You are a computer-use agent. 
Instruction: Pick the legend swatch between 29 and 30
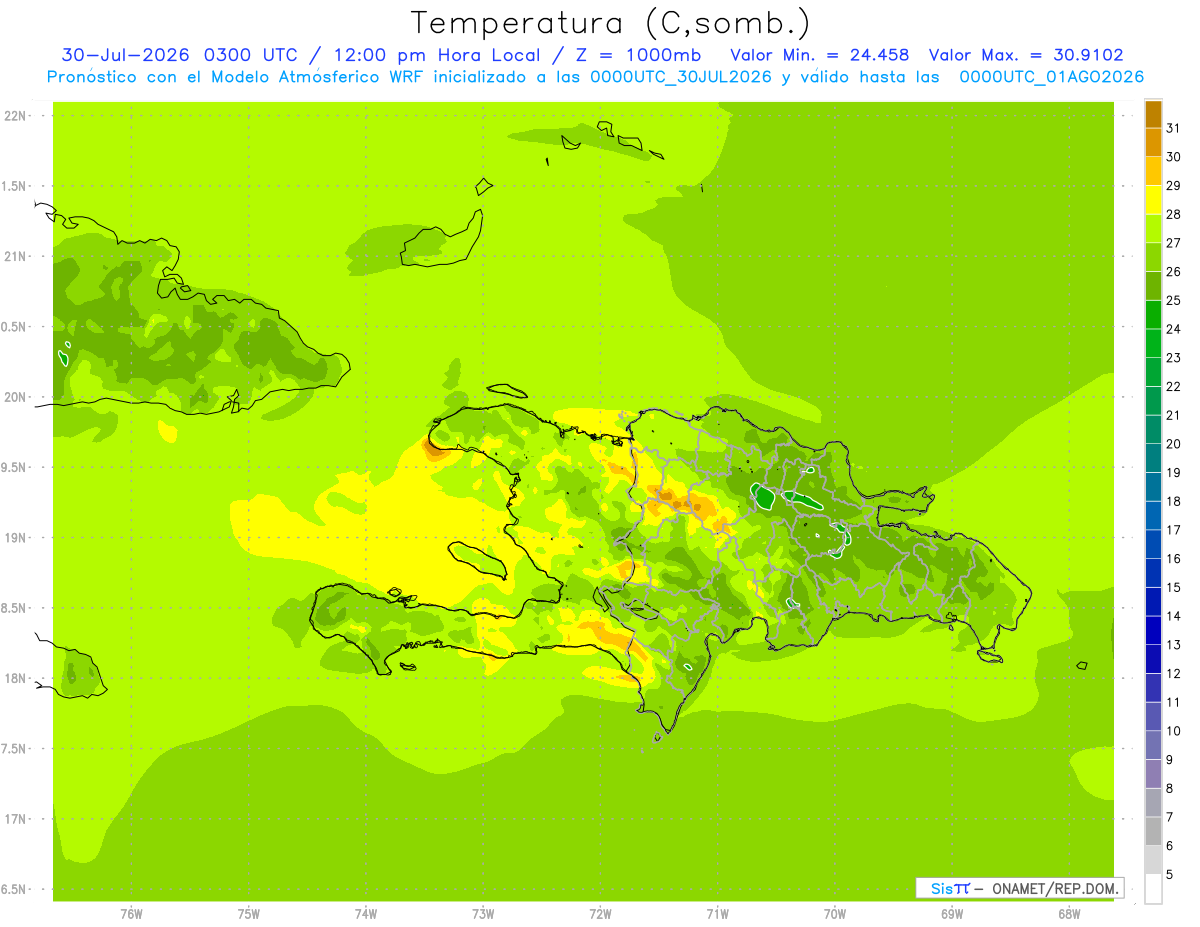click(x=1153, y=171)
